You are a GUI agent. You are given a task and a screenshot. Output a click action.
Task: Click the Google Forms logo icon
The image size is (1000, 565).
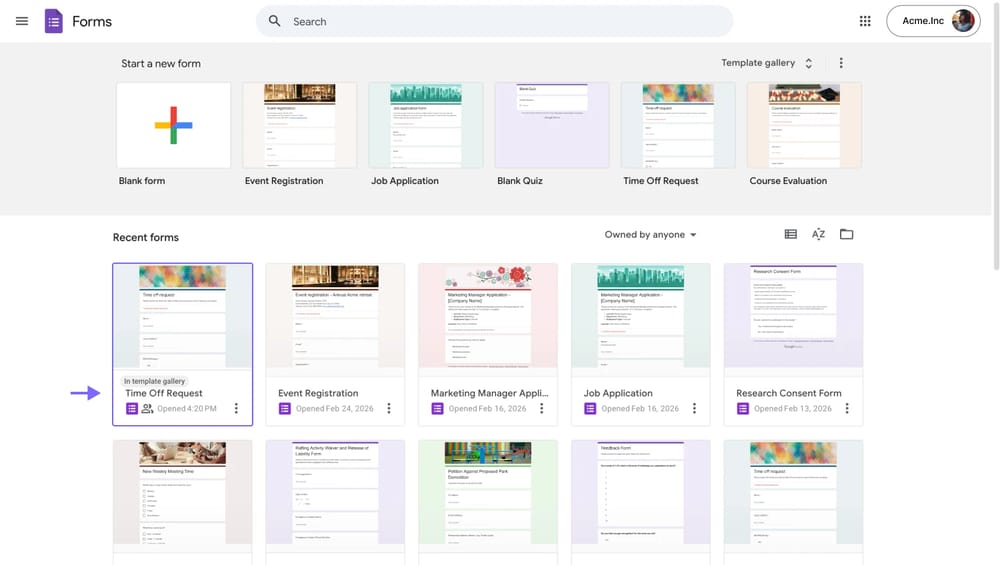point(54,21)
